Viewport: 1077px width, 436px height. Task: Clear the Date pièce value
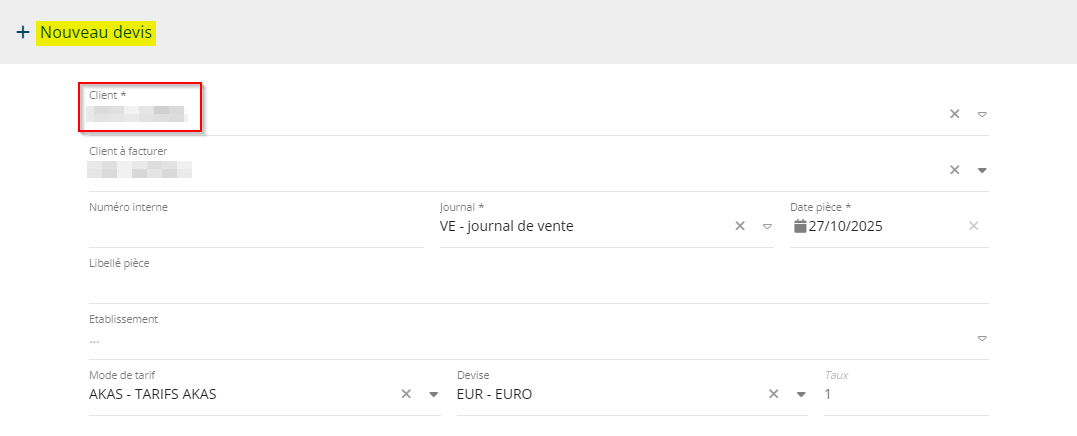[973, 226]
